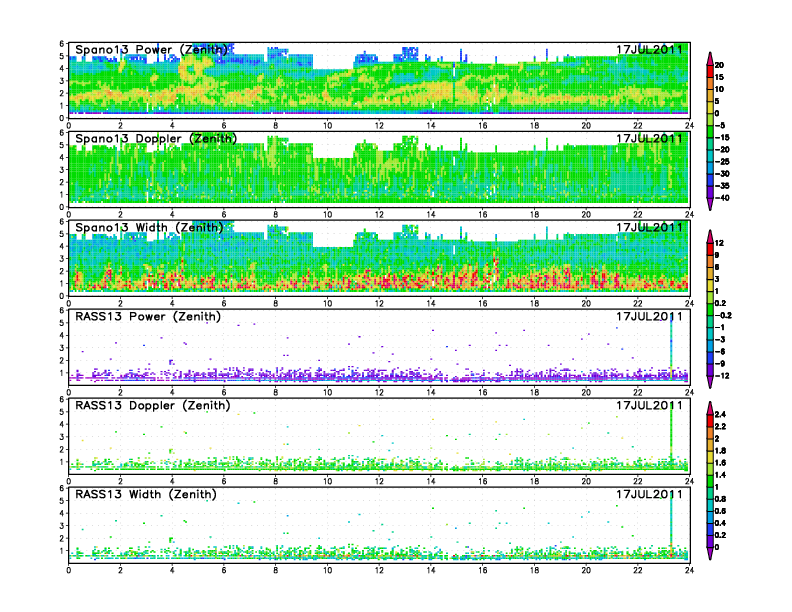Click the '0.6' label on the bottom colorbar
The width and height of the screenshot is (792, 612).
(720, 512)
